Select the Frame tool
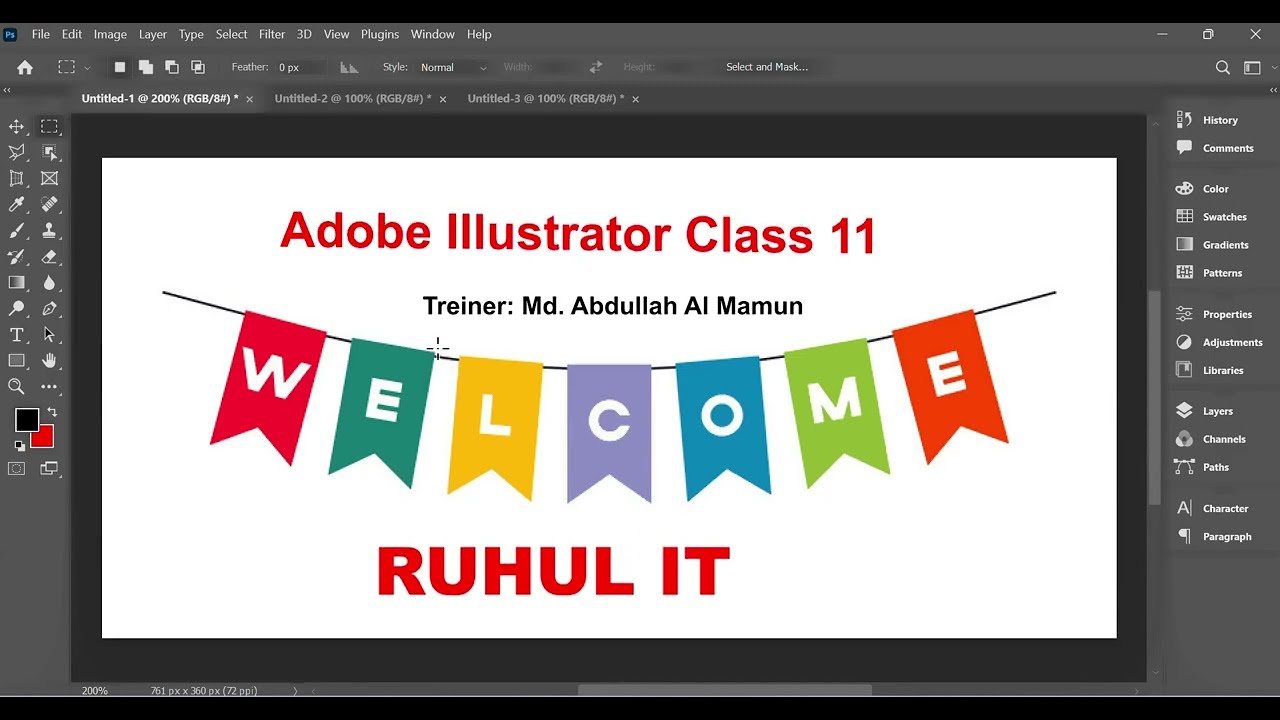The image size is (1280, 720). click(49, 179)
